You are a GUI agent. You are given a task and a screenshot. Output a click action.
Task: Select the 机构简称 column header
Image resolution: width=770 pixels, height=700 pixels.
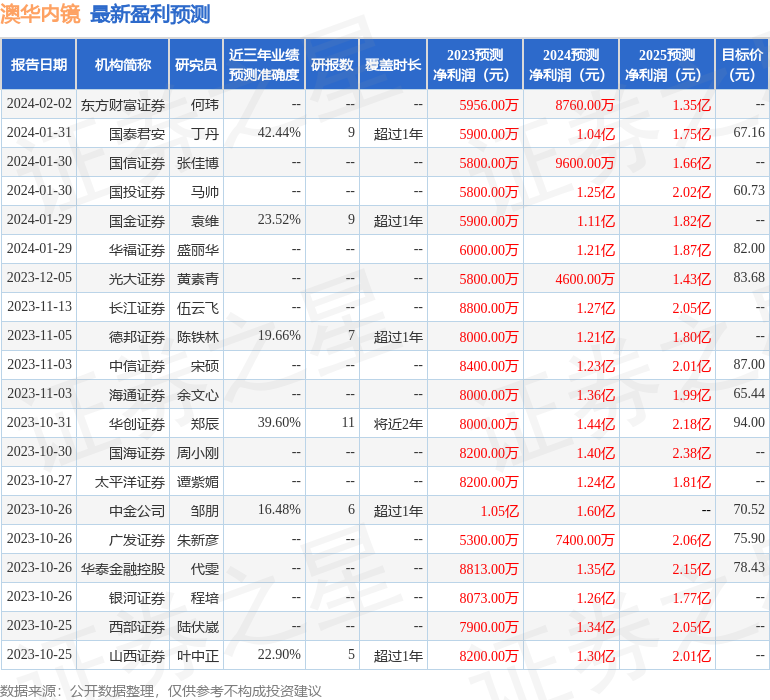123,64
